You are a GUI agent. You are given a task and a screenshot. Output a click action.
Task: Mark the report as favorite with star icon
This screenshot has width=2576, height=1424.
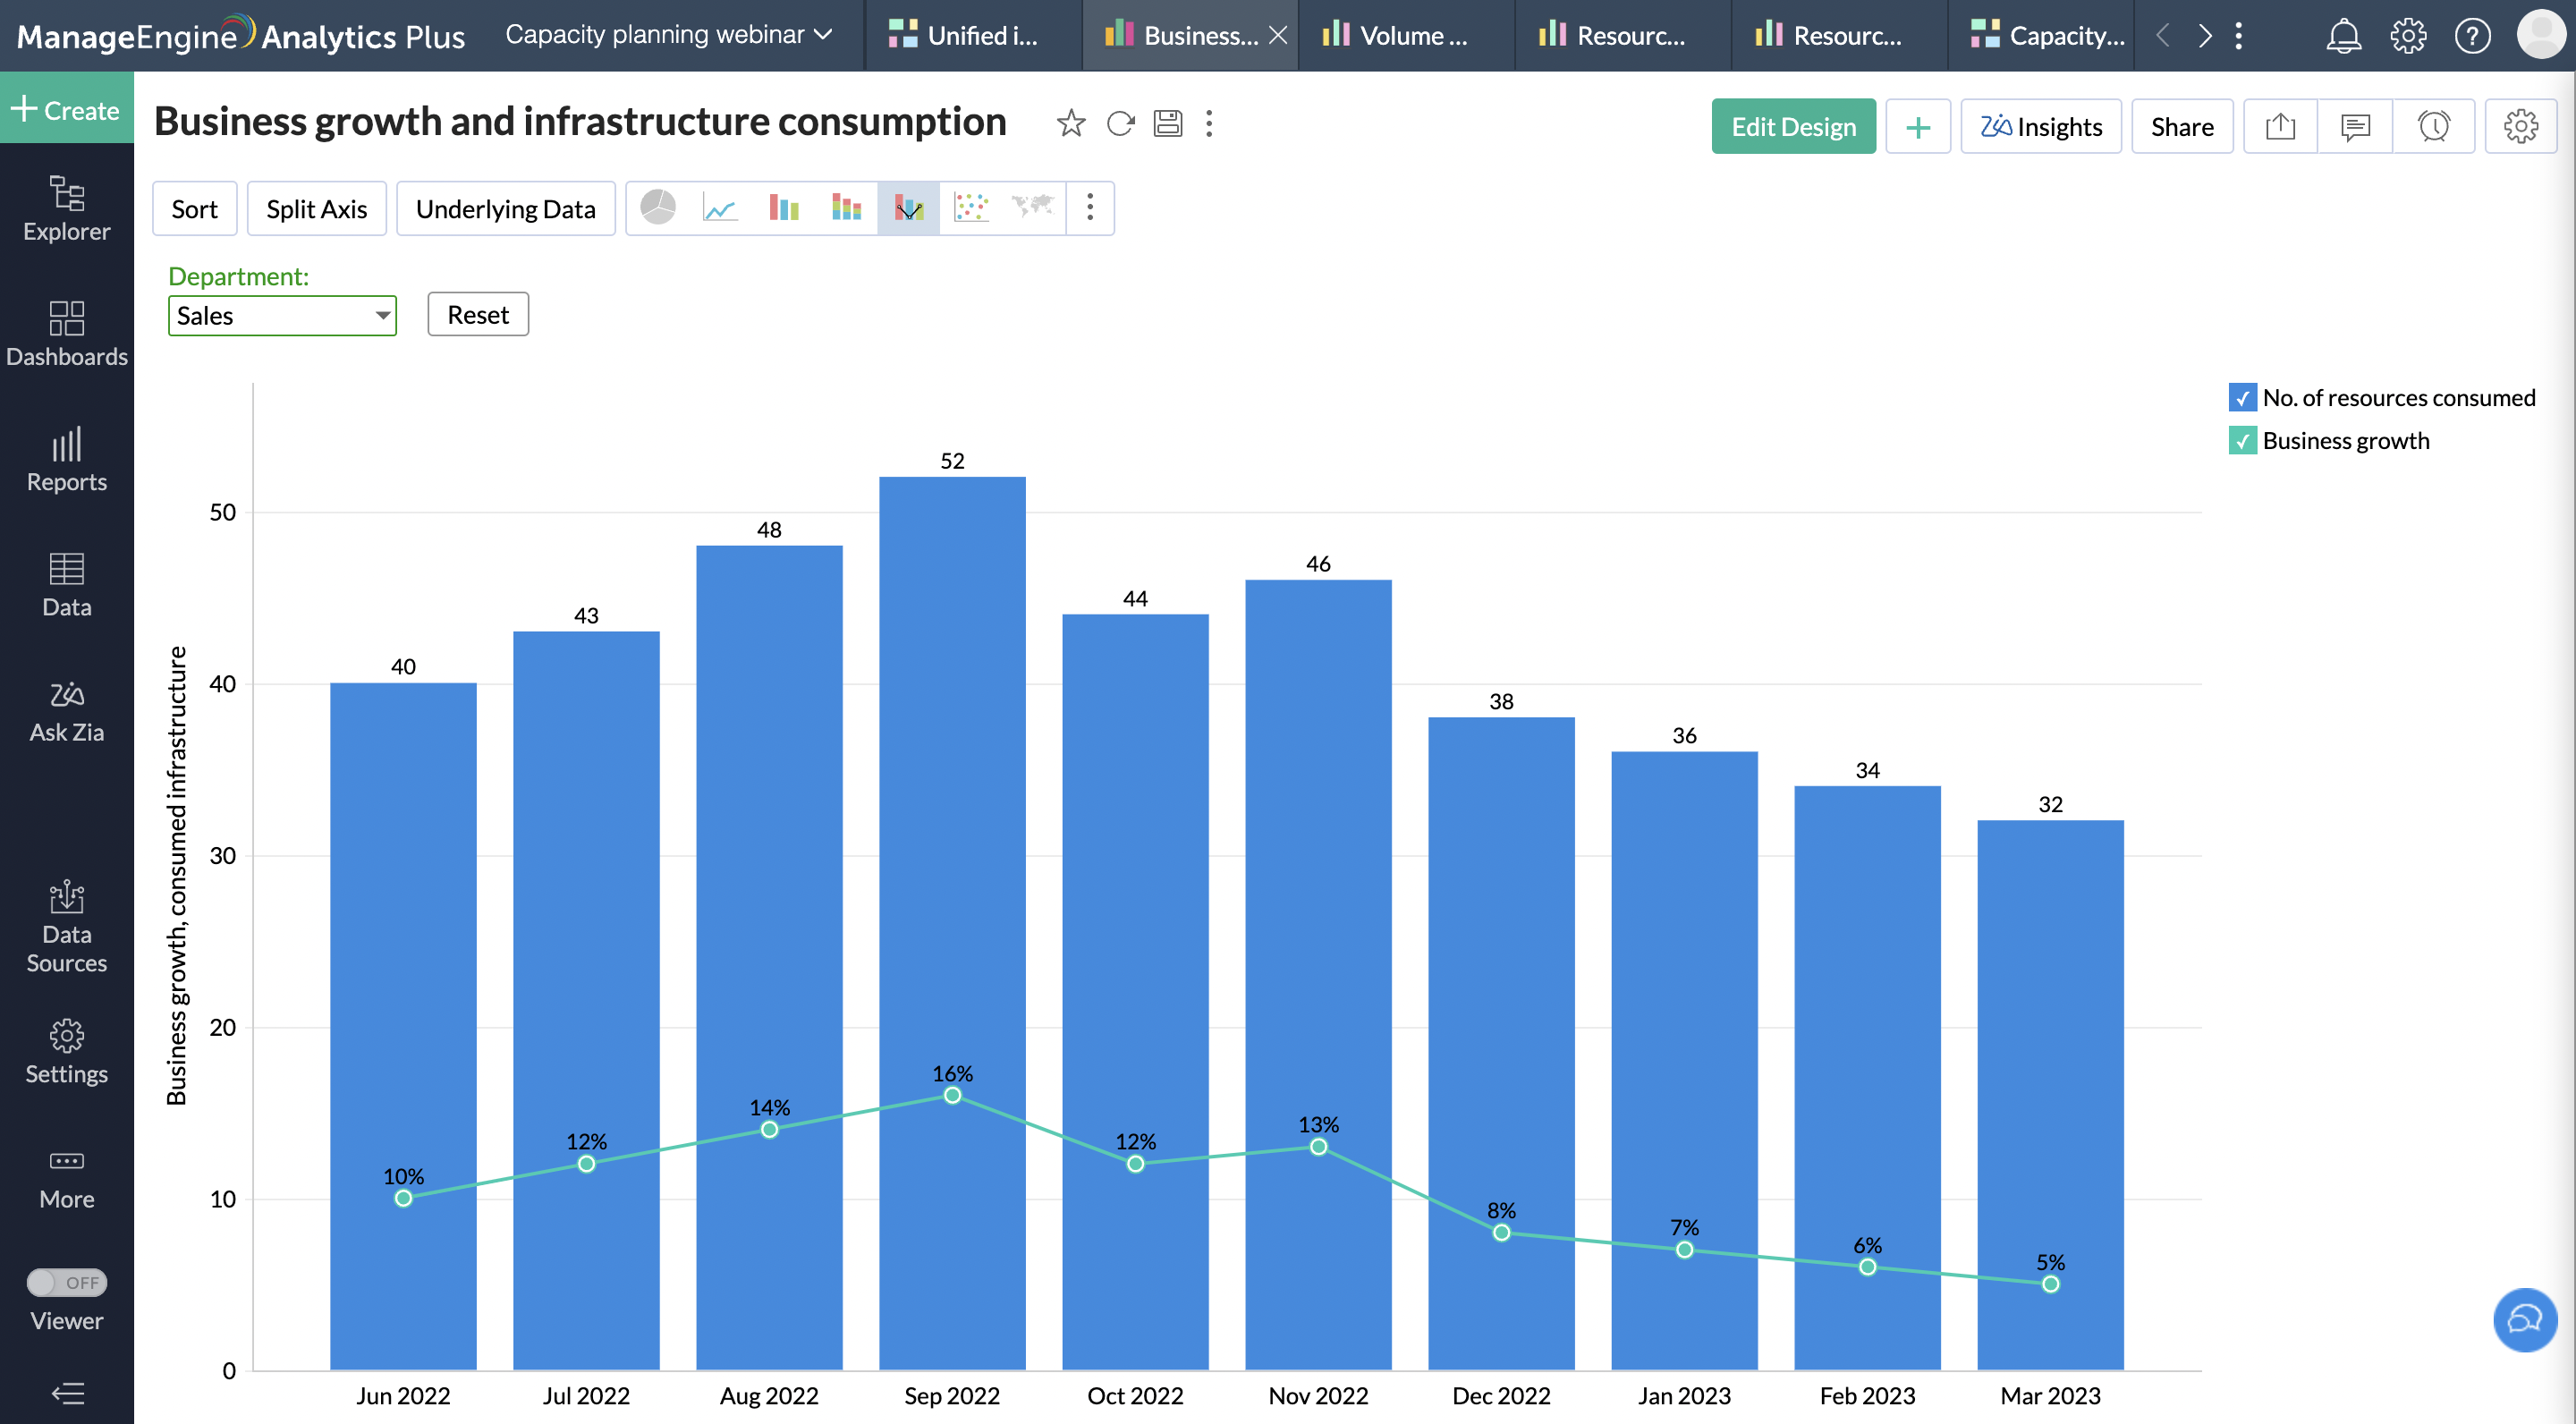[x=1070, y=124]
